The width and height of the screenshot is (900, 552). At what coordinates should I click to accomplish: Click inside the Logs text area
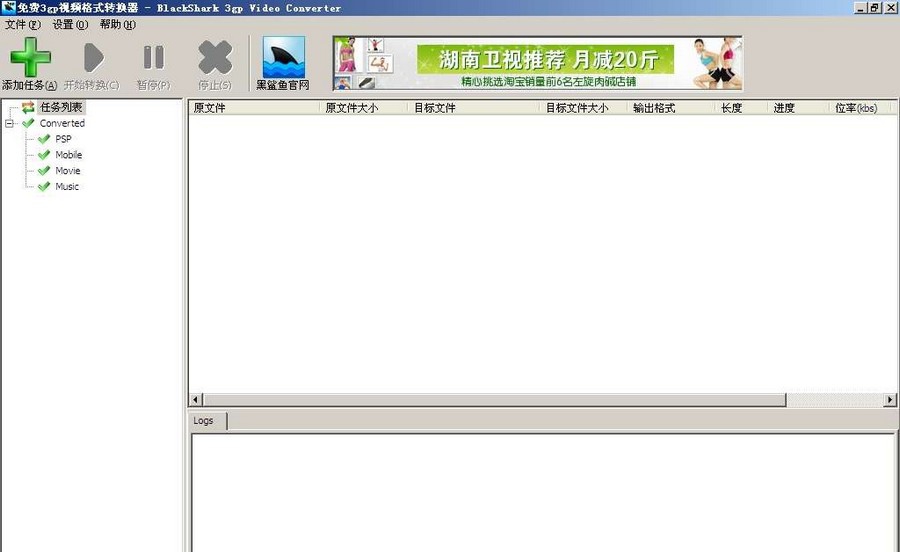[x=542, y=492]
